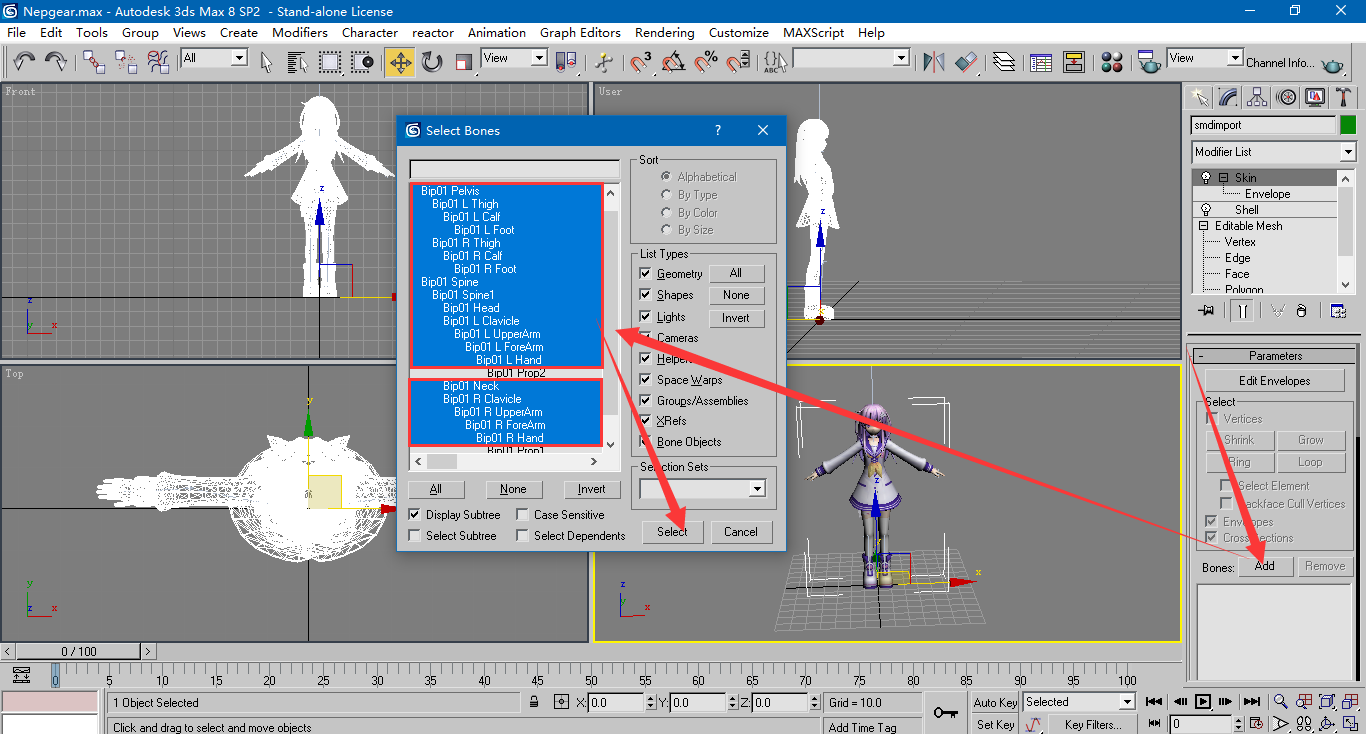Open the Utilities hammer panel tab
This screenshot has width=1366, height=734.
click(1344, 97)
